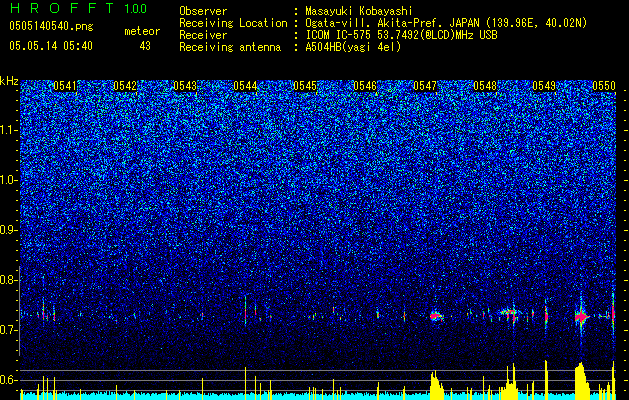Click the 0542 time marker
629x400 pixels.
point(125,86)
